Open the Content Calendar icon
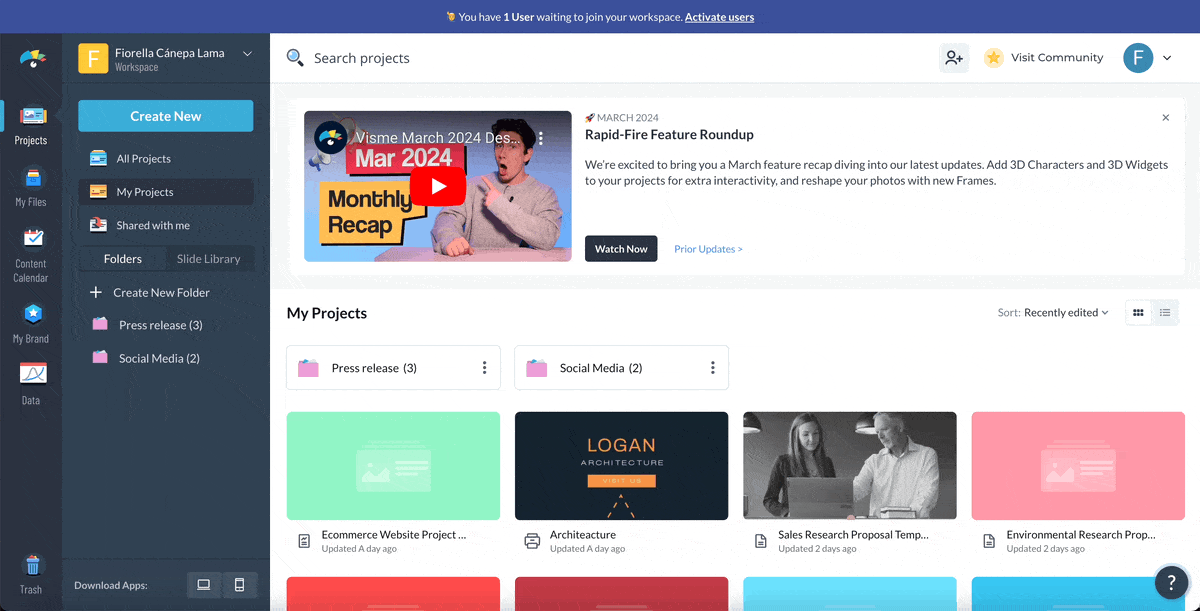The width and height of the screenshot is (1200, 611). [x=31, y=254]
